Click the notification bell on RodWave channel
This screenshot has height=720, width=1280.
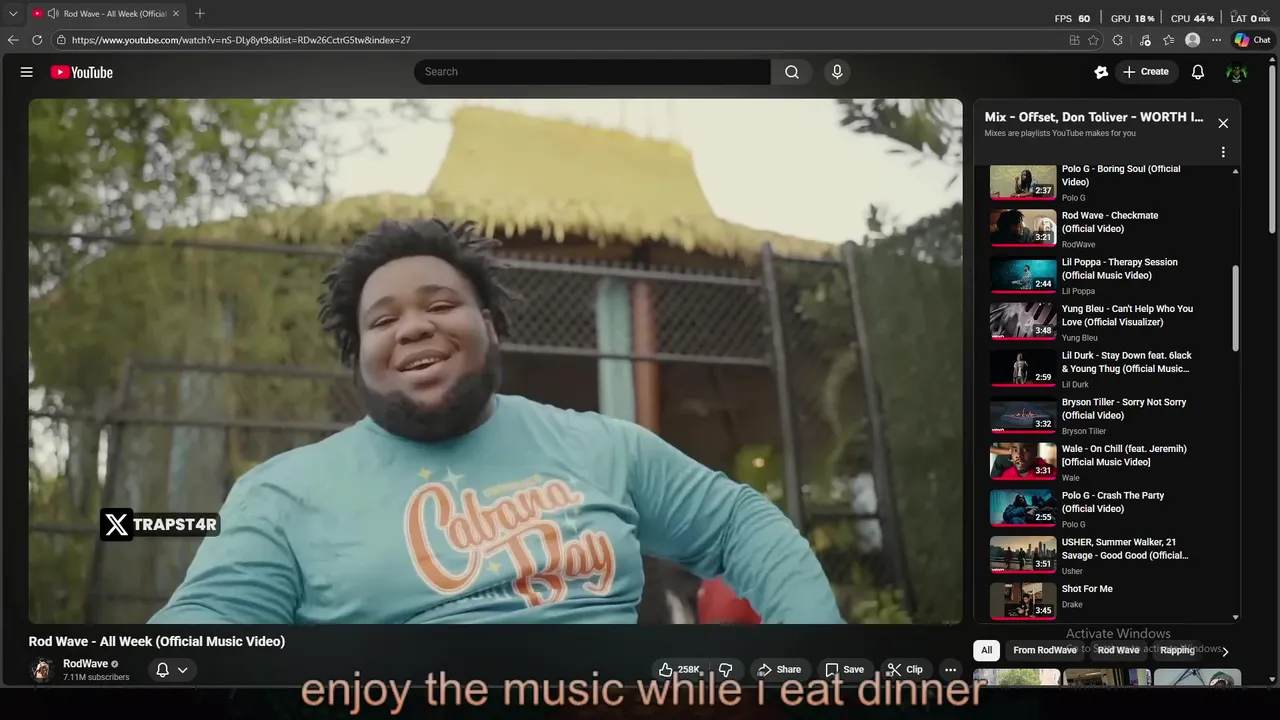point(162,670)
